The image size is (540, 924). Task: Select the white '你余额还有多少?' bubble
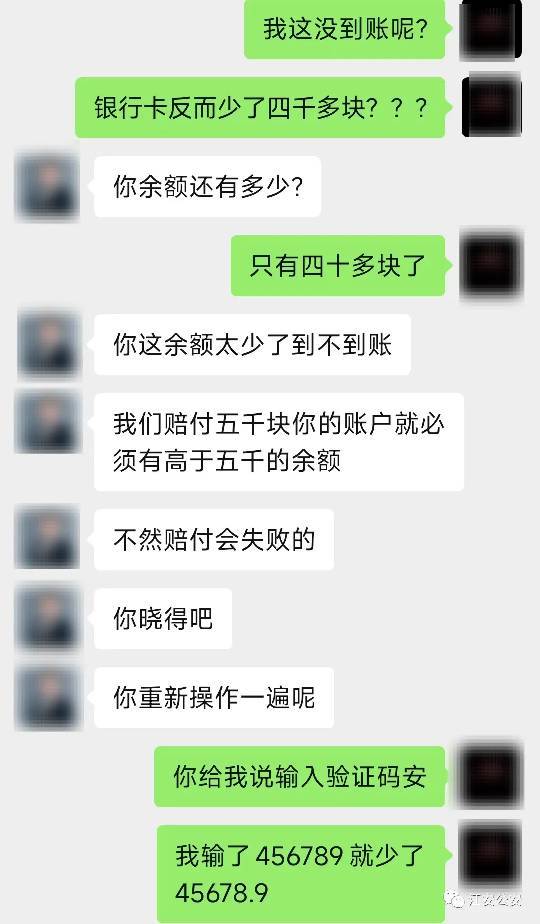point(208,186)
